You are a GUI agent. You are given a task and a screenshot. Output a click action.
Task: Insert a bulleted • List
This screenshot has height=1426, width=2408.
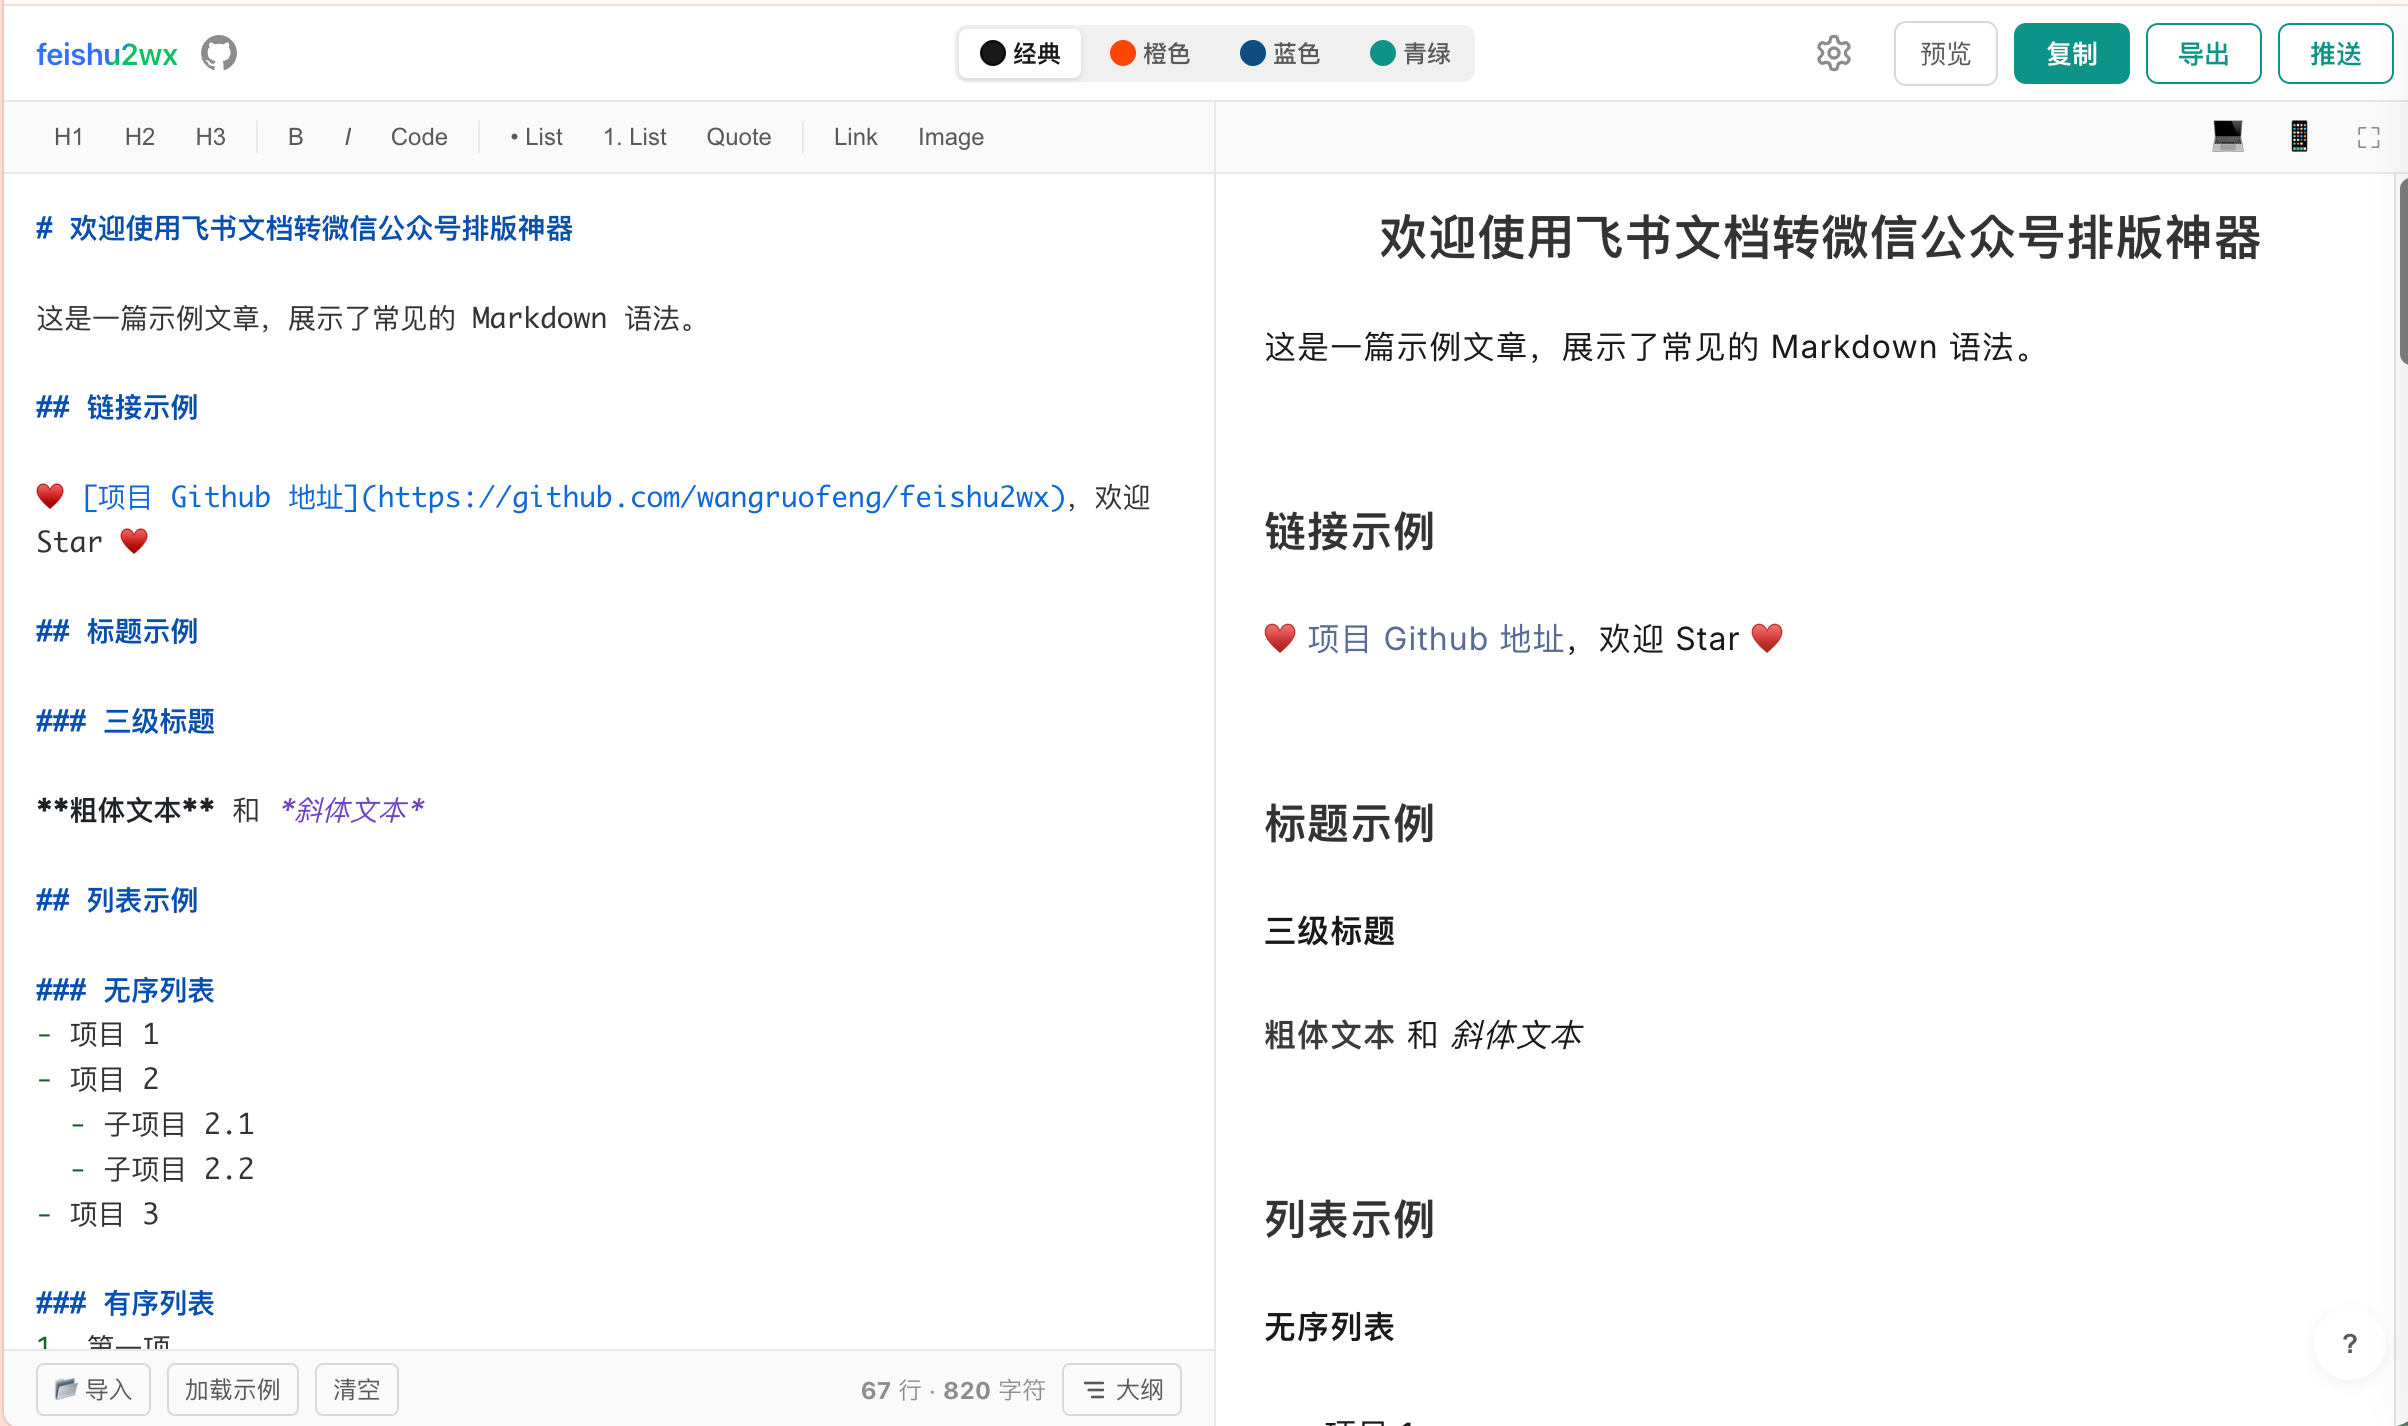[x=536, y=137]
